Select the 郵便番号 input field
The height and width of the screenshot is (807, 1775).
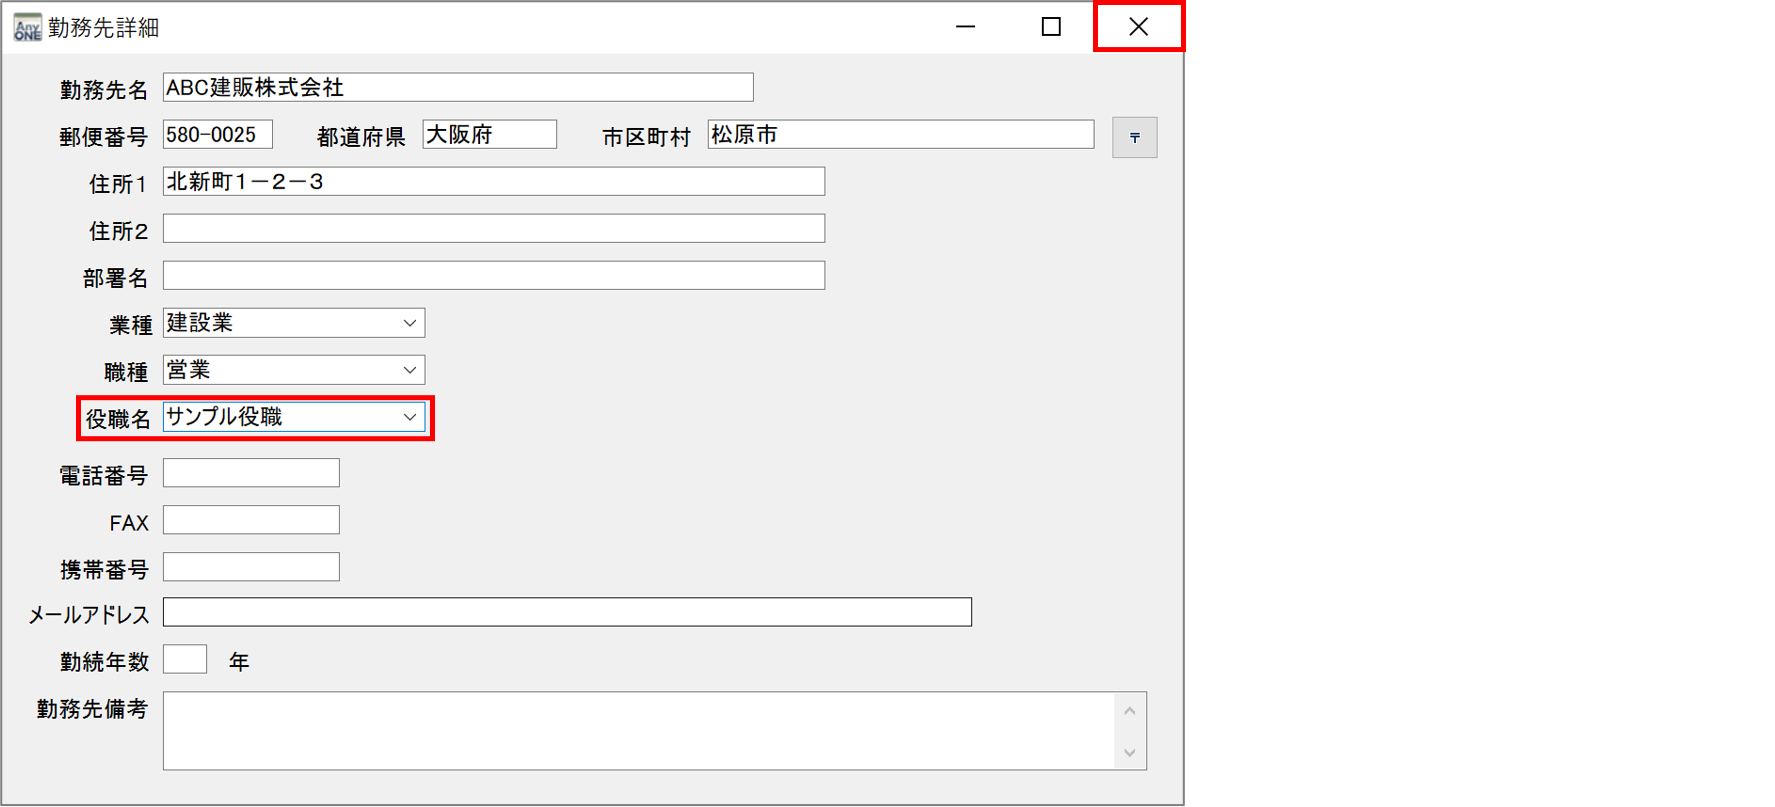tap(217, 135)
